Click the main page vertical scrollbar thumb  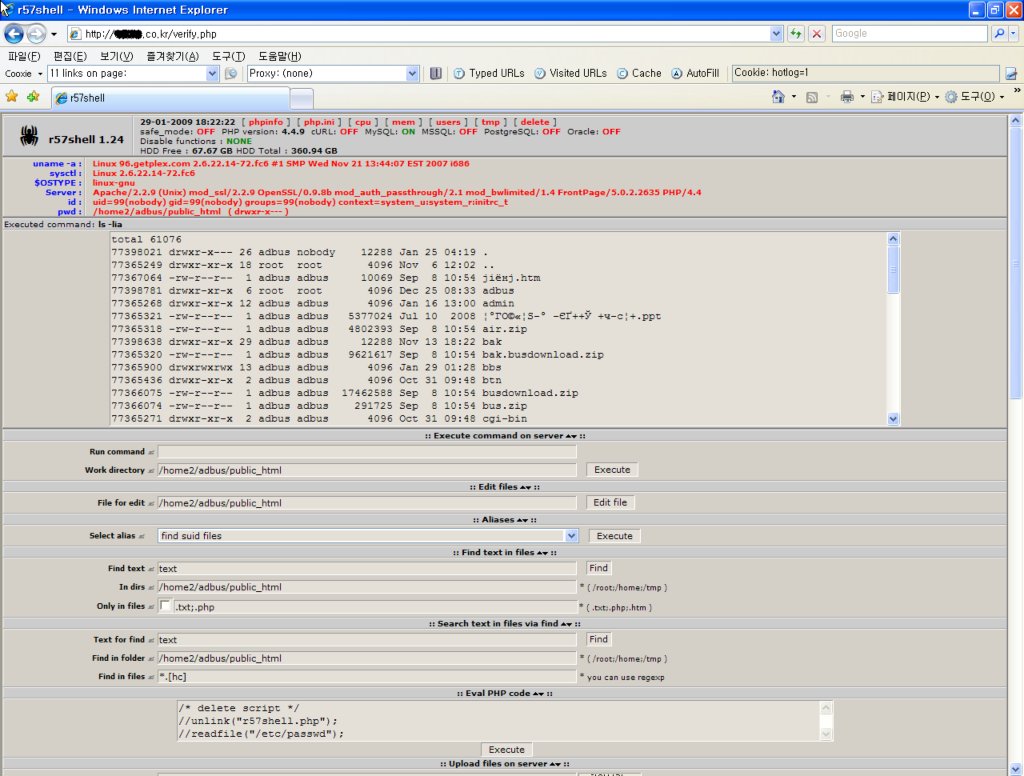point(1016,263)
